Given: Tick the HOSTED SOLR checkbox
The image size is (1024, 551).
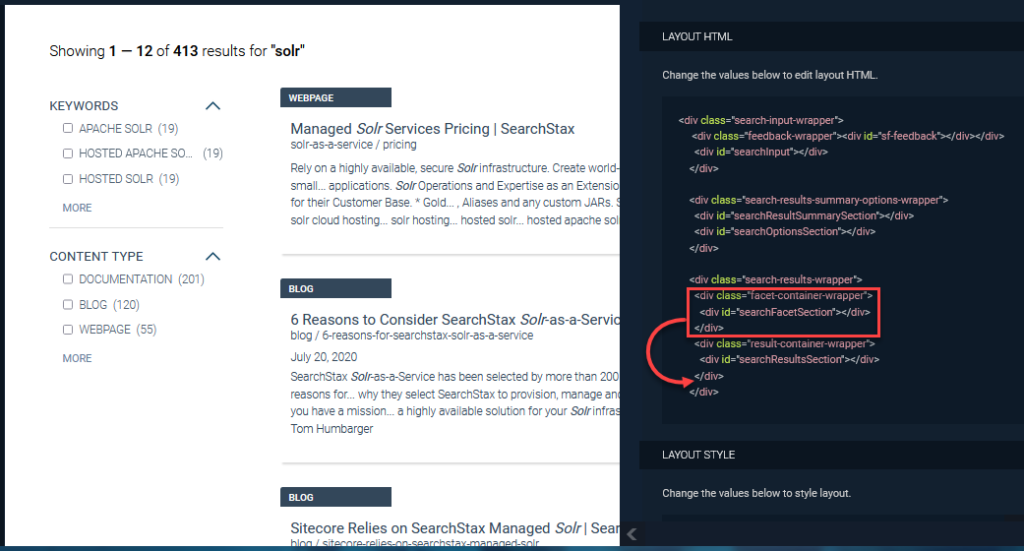Looking at the screenshot, I should (x=68, y=179).
